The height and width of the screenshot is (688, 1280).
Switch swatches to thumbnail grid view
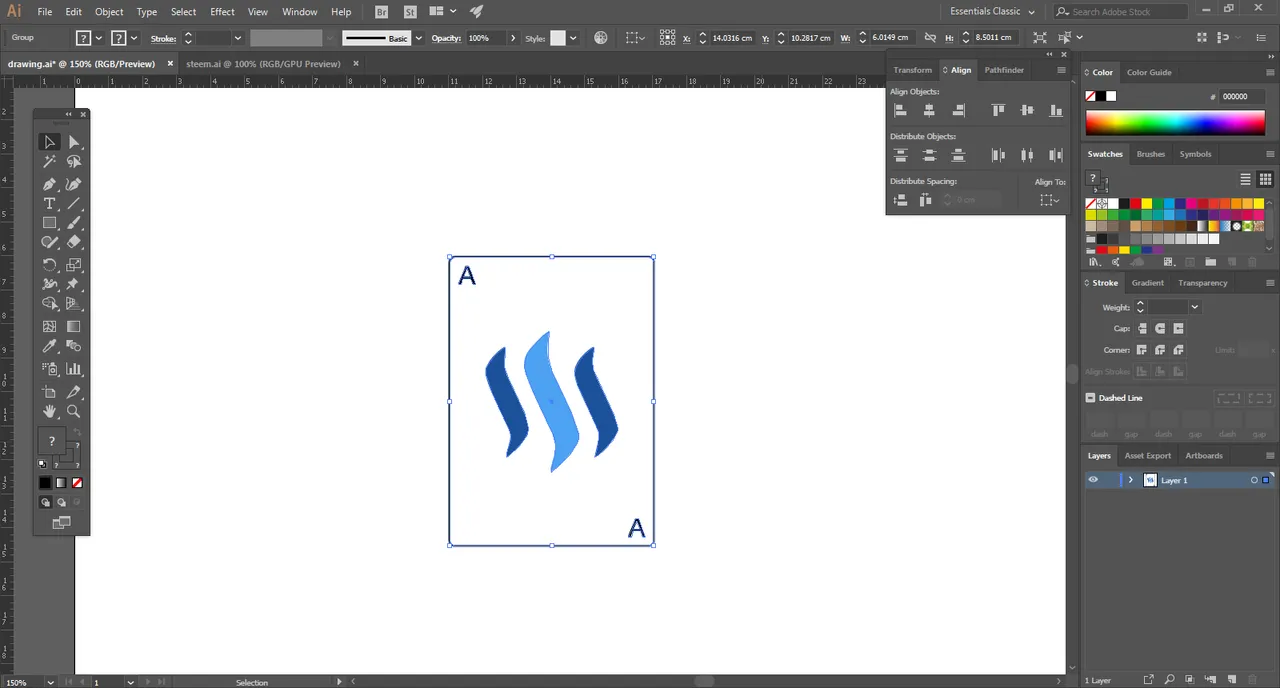[x=1265, y=179]
